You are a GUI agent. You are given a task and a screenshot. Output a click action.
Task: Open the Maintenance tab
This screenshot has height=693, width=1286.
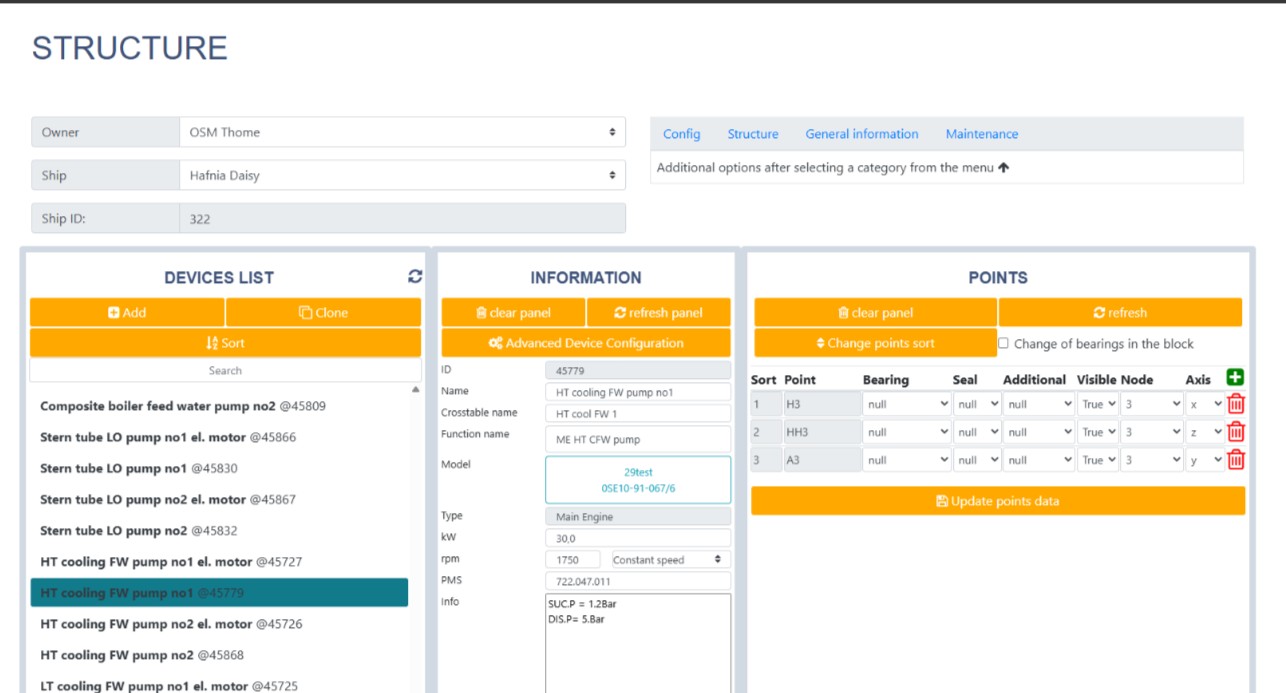pyautogui.click(x=981, y=134)
